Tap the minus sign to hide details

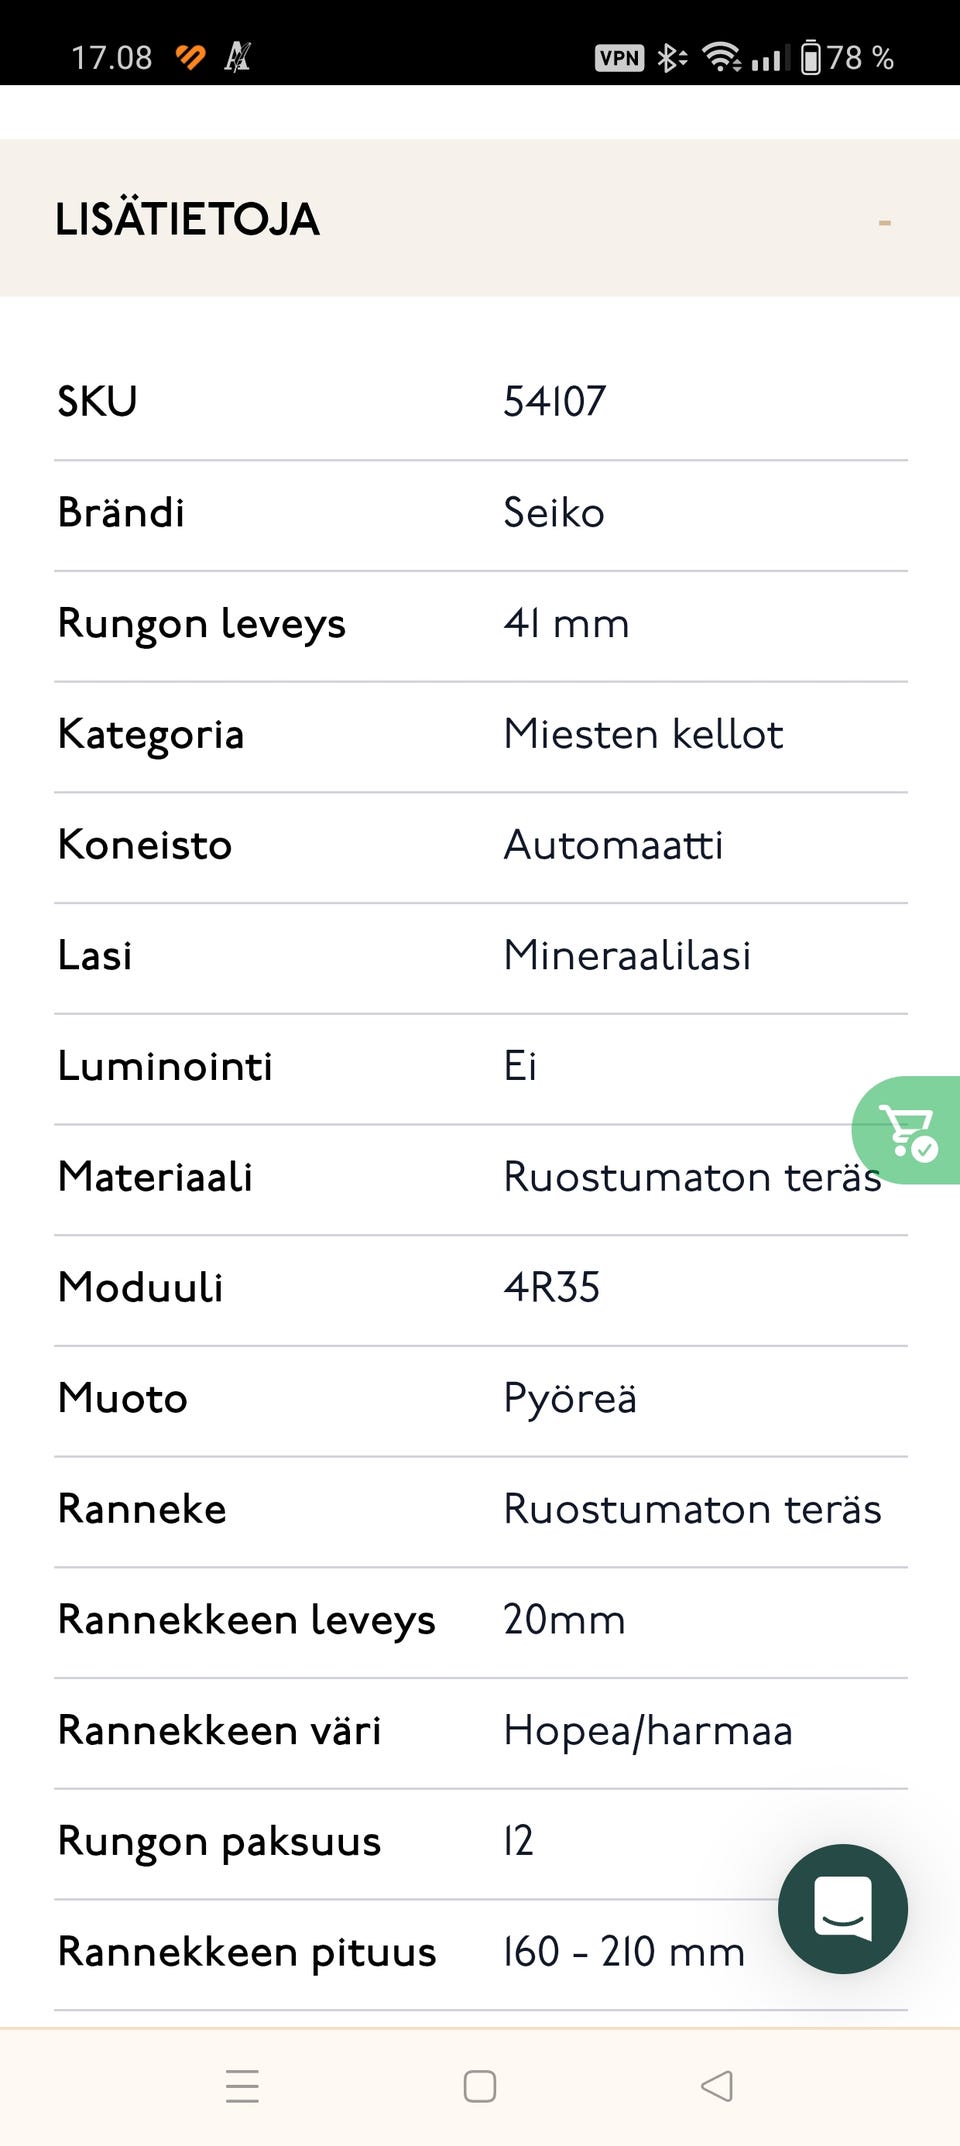coord(884,222)
